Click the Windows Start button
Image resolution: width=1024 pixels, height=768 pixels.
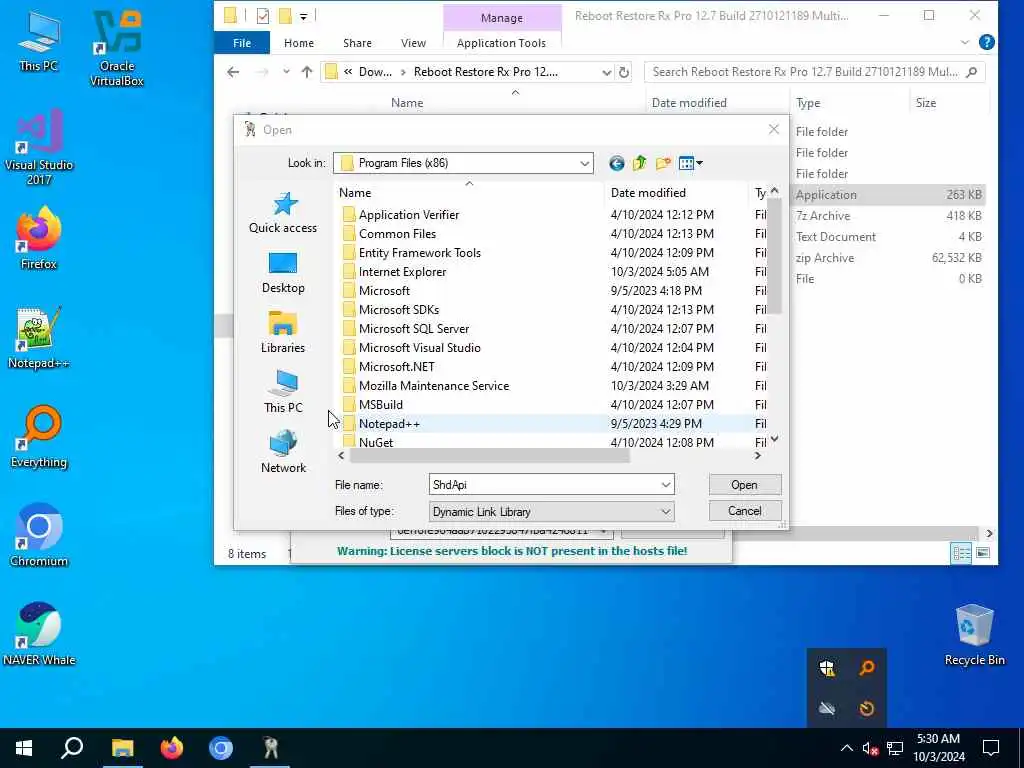coord(24,748)
